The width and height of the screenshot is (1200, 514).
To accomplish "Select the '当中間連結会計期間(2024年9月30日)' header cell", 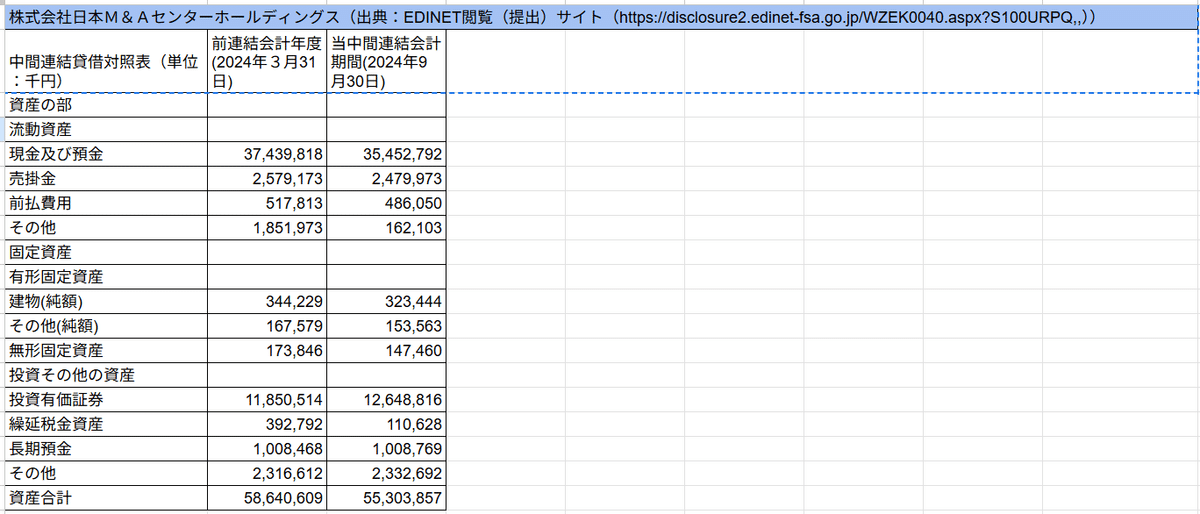I will click(x=385, y=62).
